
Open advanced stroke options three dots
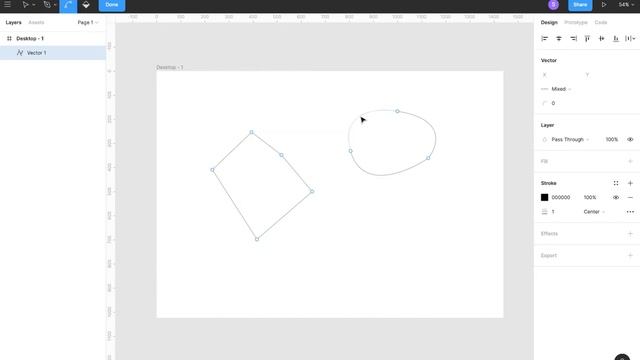[630, 212]
